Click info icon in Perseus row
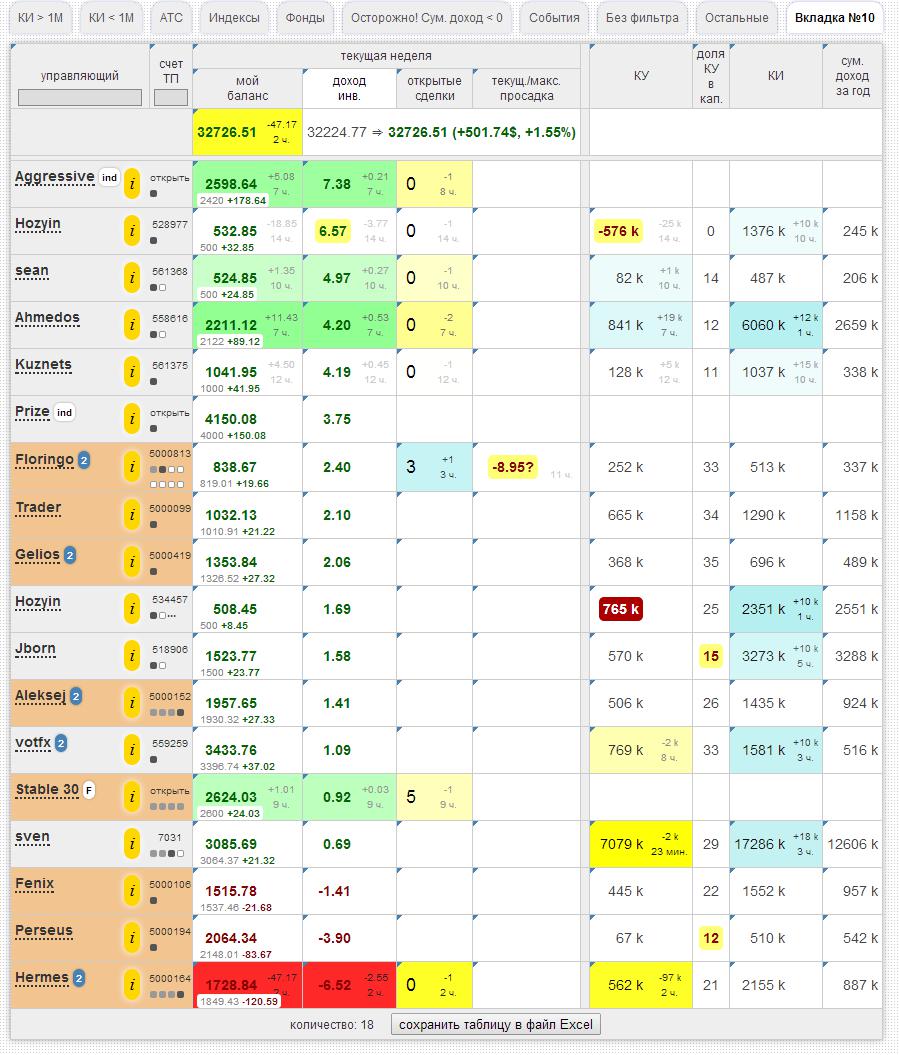Screen dimensions: 899x1055 pos(133,938)
